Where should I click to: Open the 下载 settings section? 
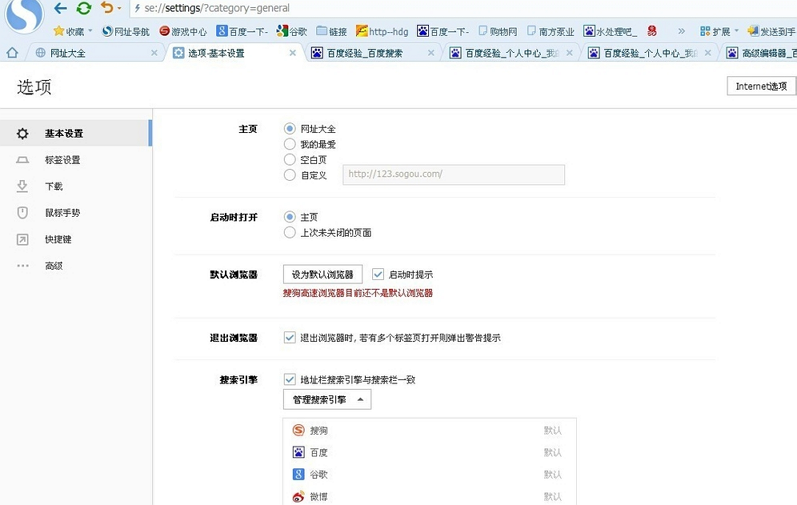pyautogui.click(x=76, y=186)
